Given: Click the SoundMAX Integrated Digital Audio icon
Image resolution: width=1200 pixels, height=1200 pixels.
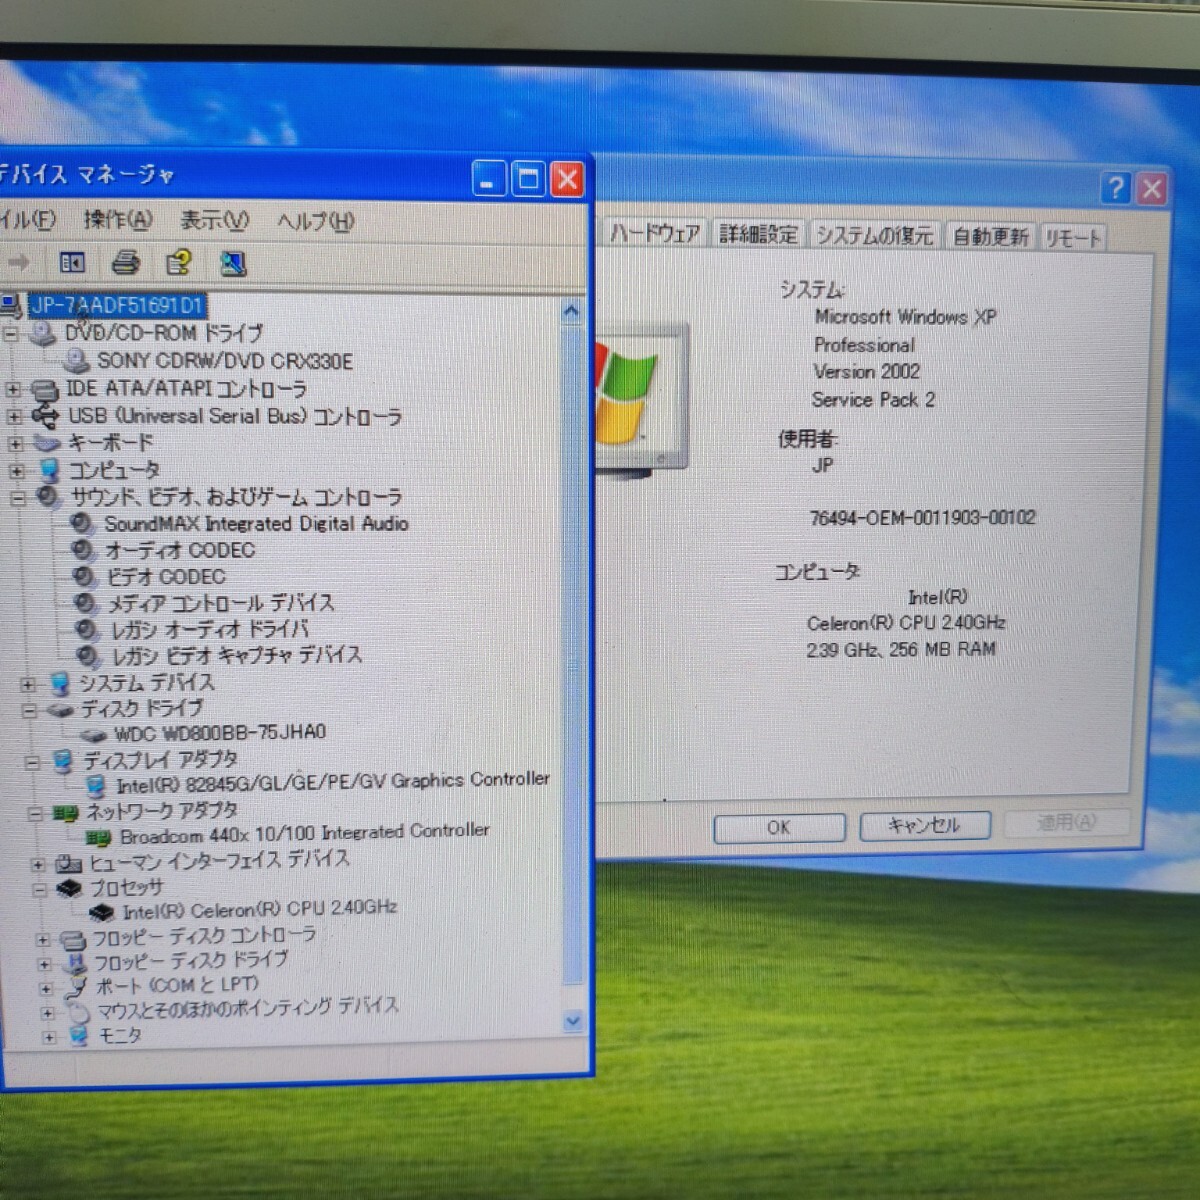Looking at the screenshot, I should pyautogui.click(x=82, y=523).
